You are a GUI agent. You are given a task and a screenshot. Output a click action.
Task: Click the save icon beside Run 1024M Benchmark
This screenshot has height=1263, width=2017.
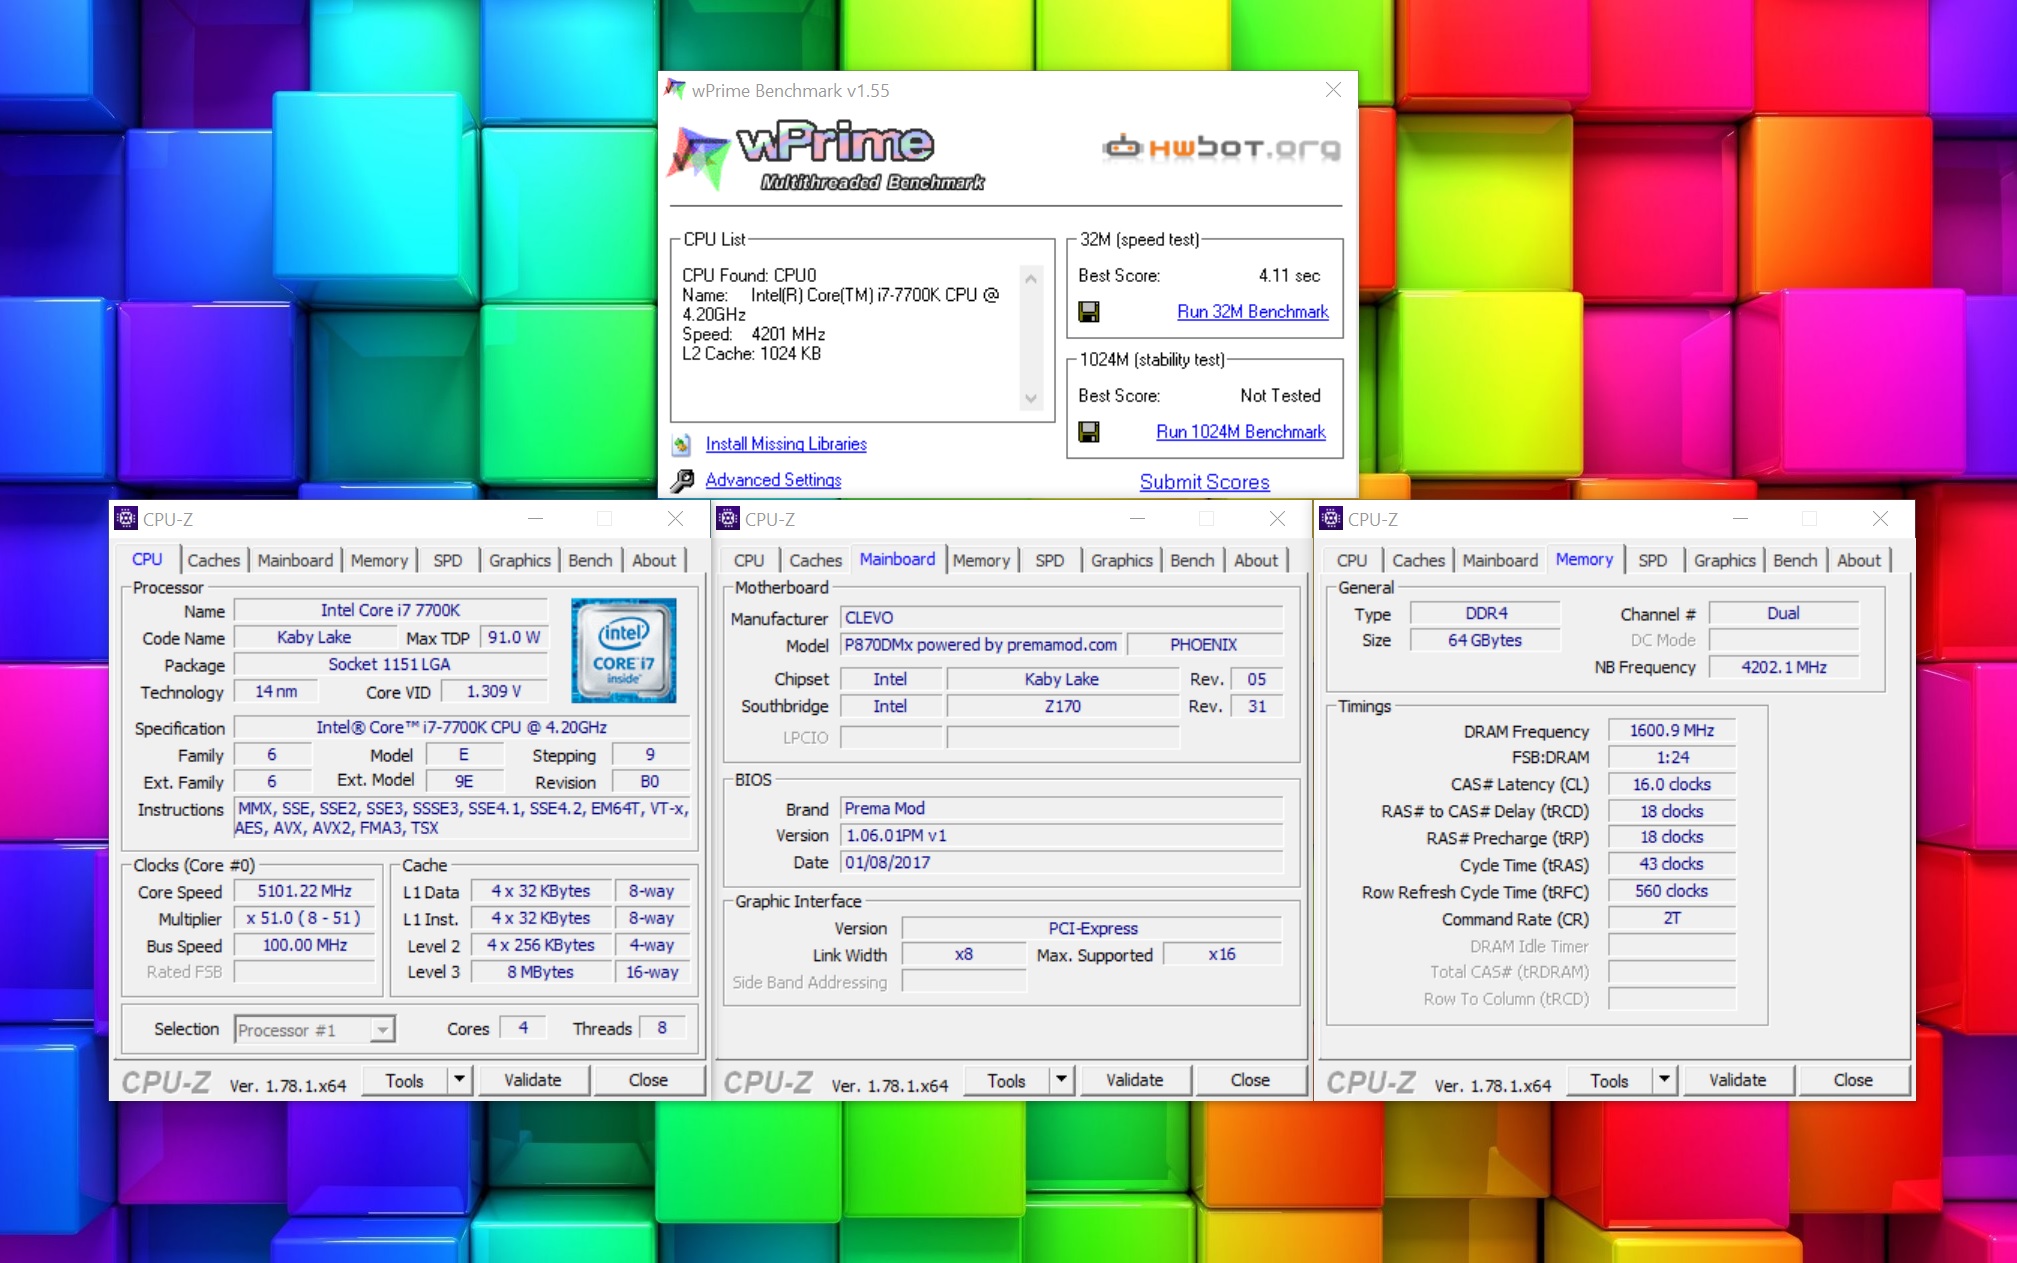(x=1089, y=432)
